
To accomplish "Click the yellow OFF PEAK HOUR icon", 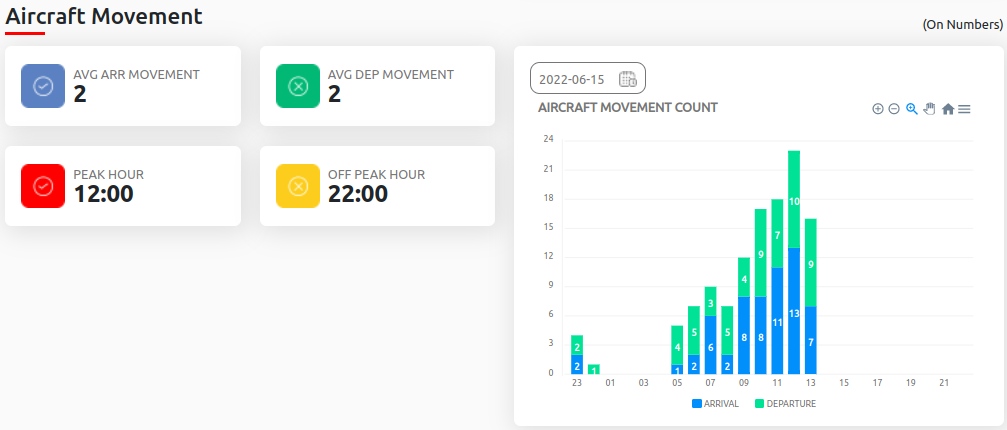I will tap(298, 186).
